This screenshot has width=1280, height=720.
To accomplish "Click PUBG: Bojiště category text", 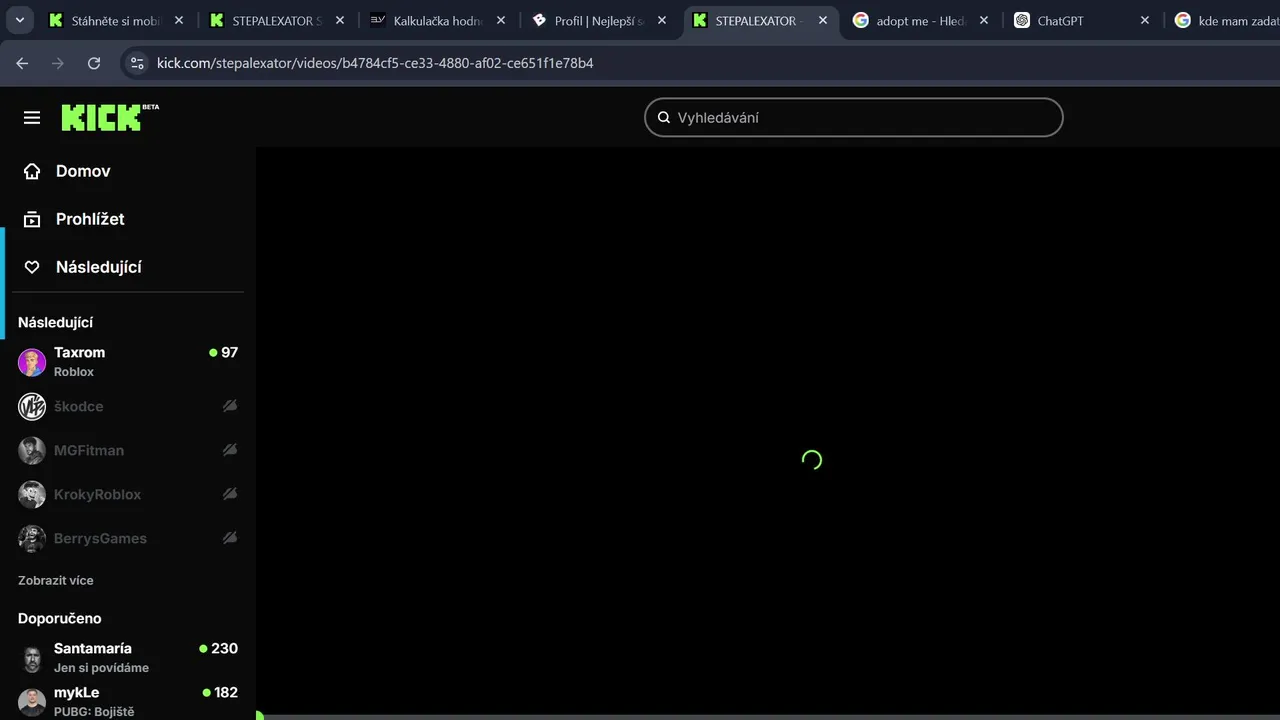I will [x=94, y=712].
